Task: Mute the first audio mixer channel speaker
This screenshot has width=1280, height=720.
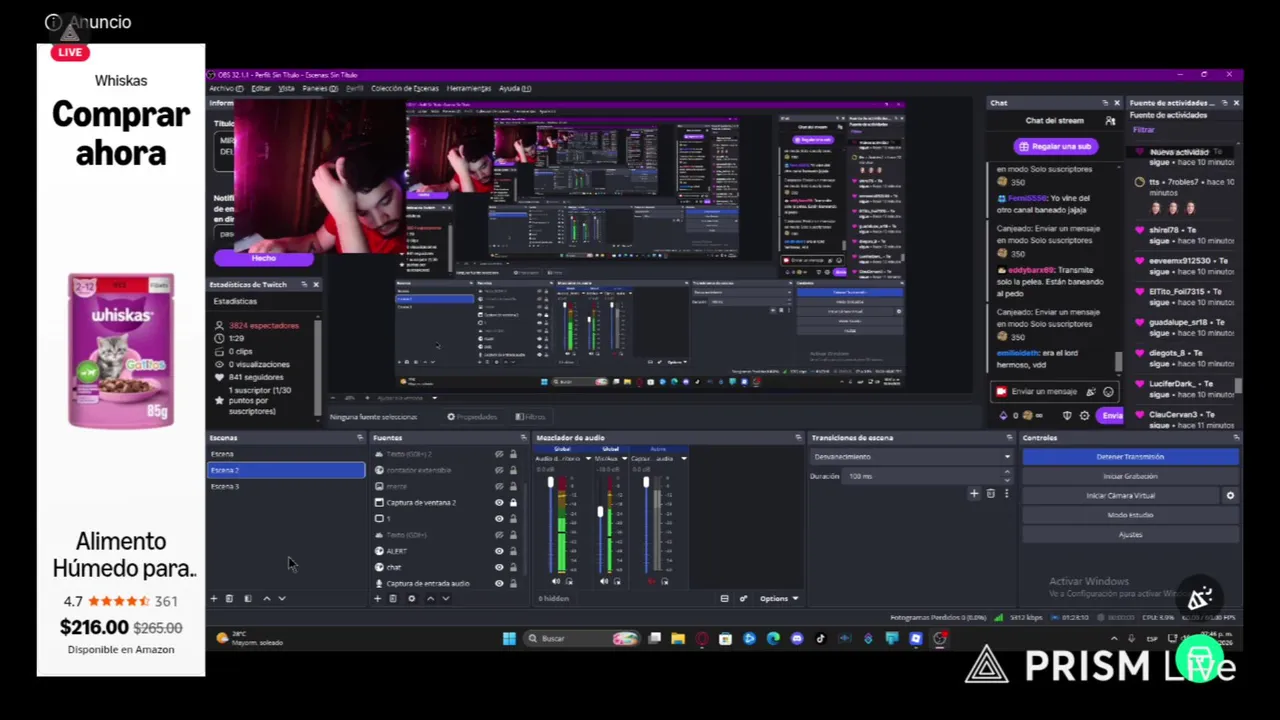Action: click(x=556, y=581)
